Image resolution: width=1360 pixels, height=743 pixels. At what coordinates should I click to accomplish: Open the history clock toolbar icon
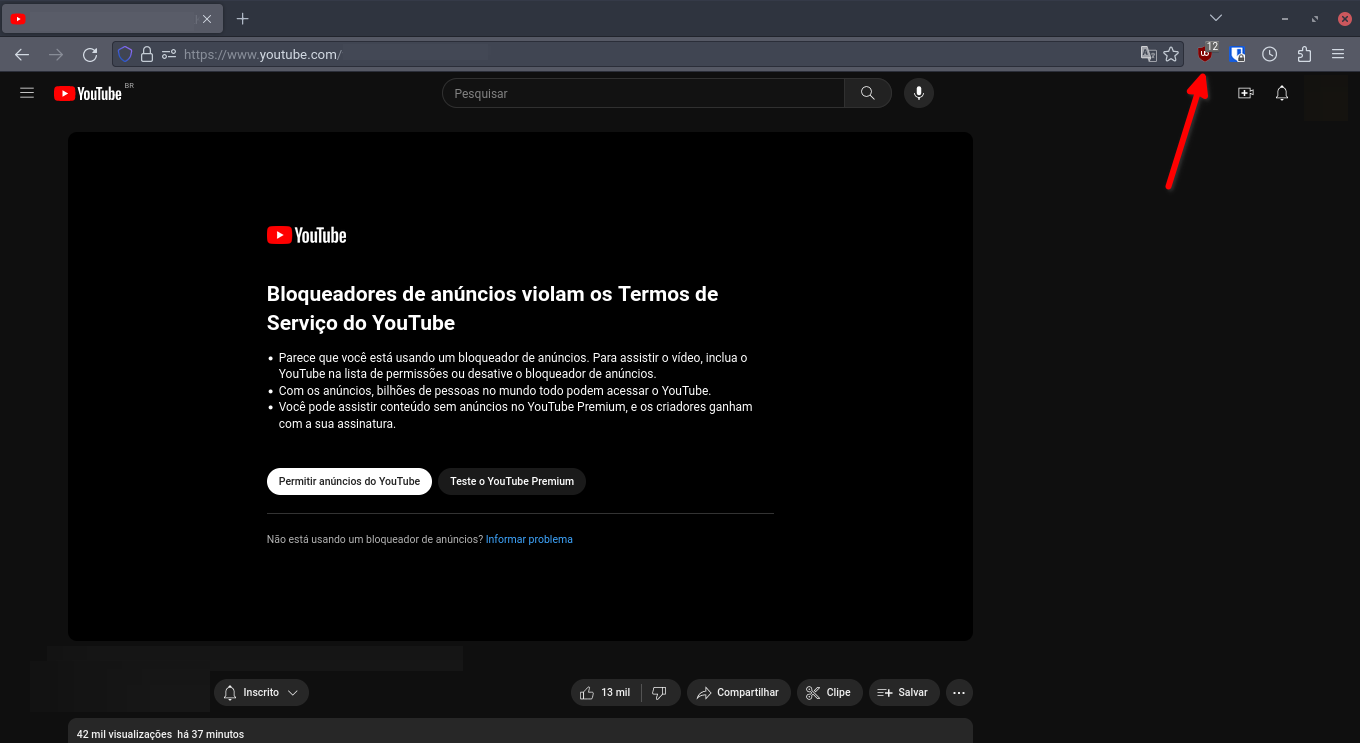pos(1270,54)
